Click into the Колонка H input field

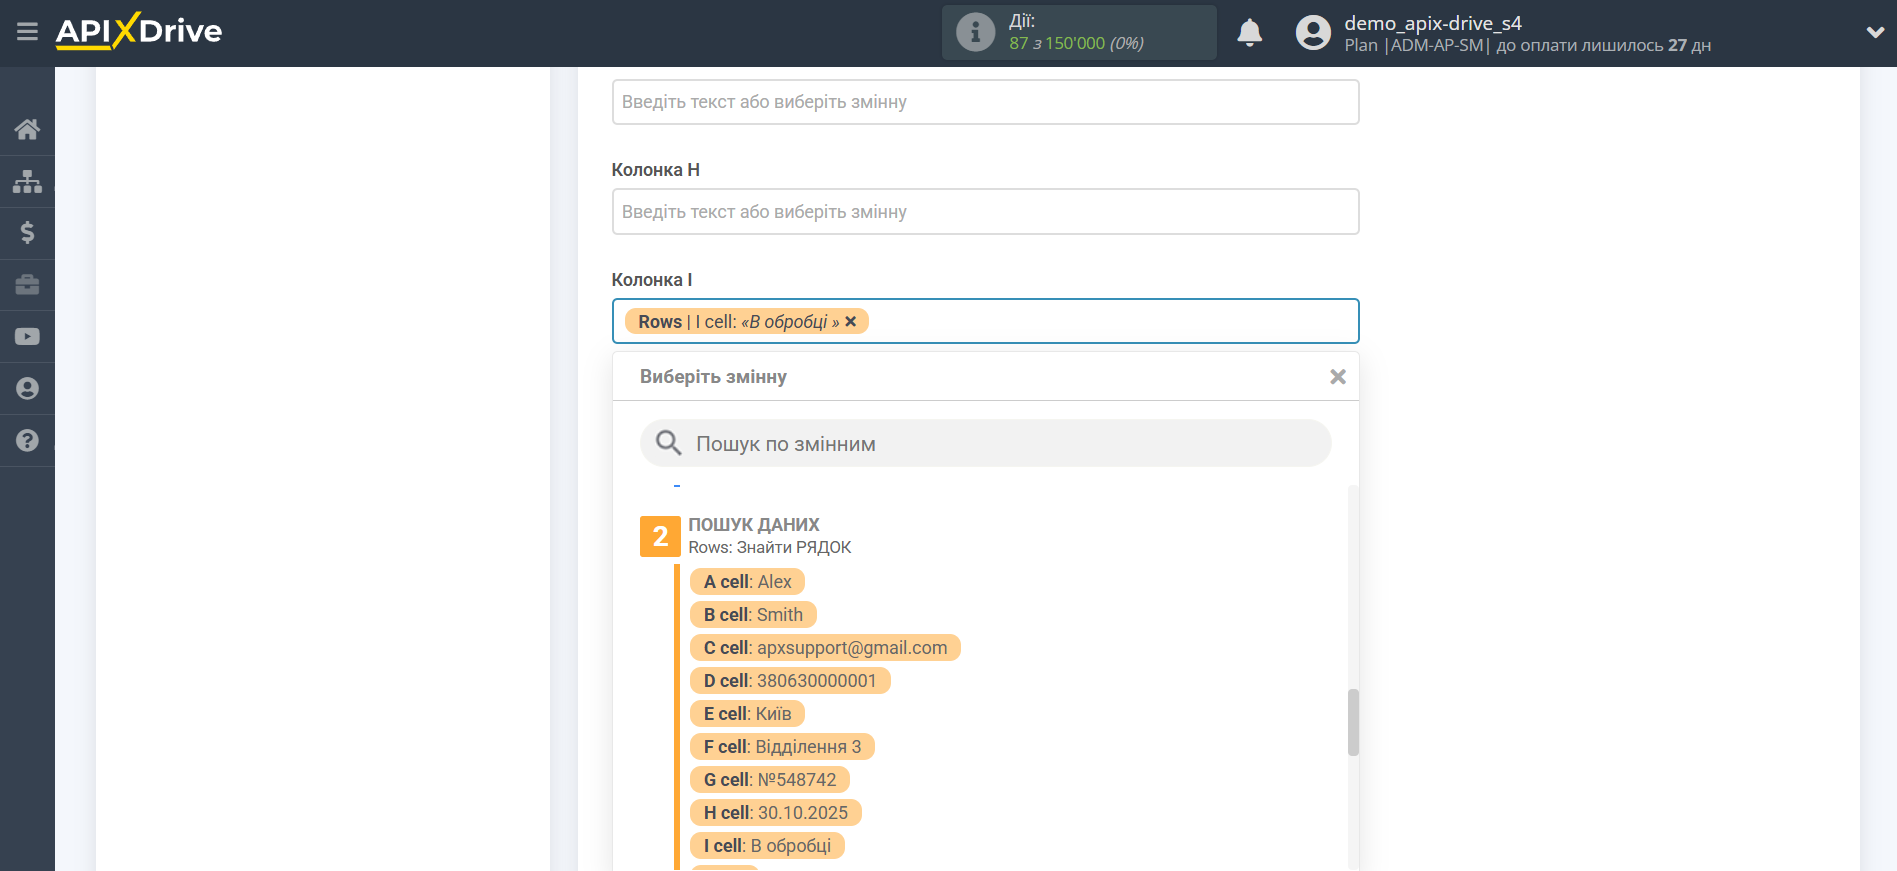coord(985,212)
